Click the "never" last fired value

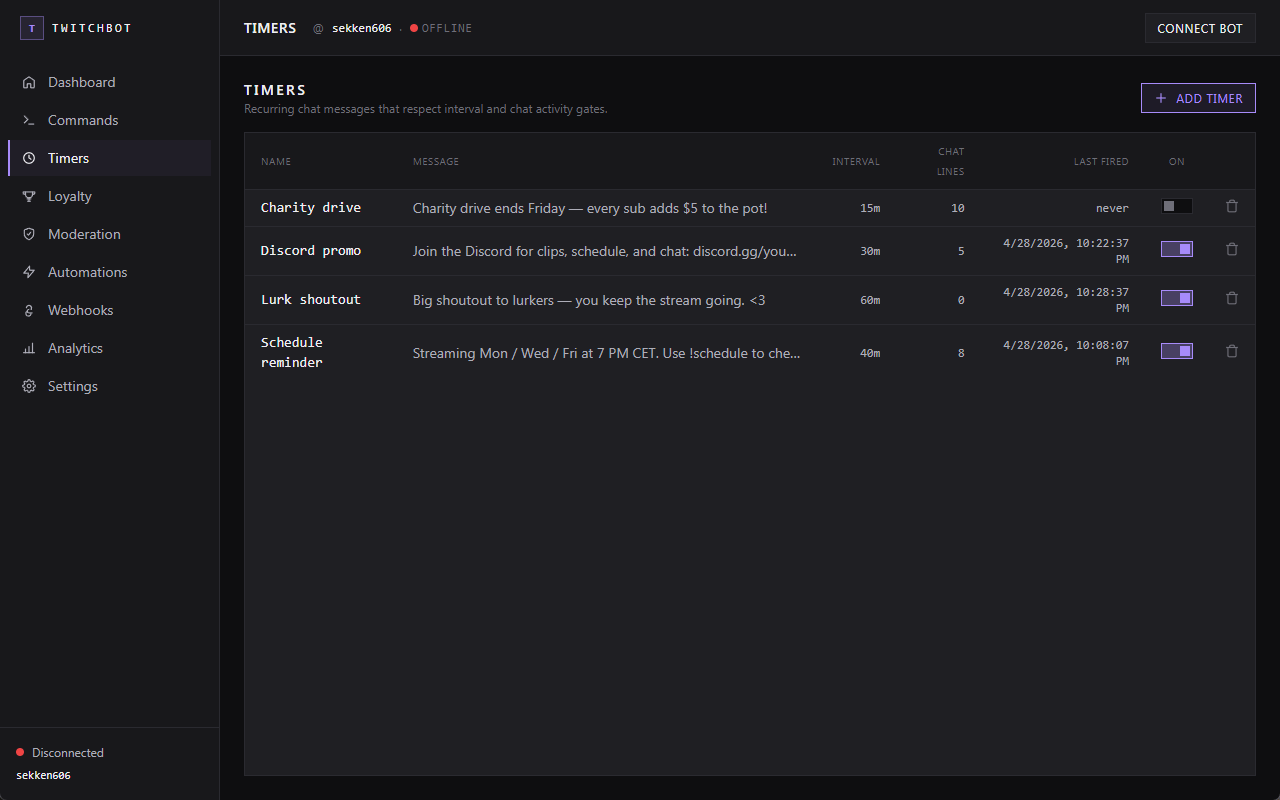(1112, 208)
